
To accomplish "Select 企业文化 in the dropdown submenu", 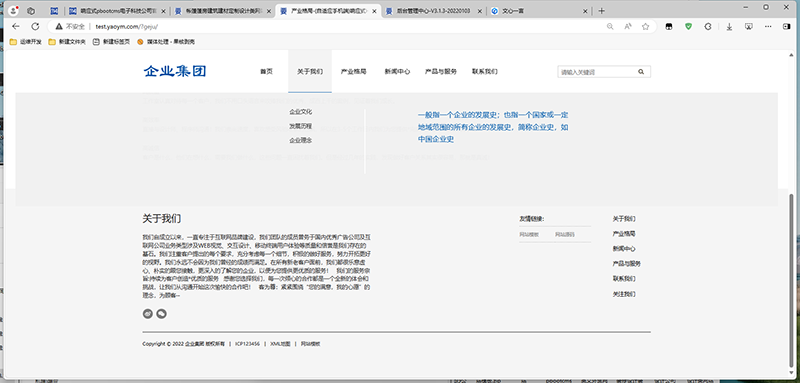I will pos(301,112).
